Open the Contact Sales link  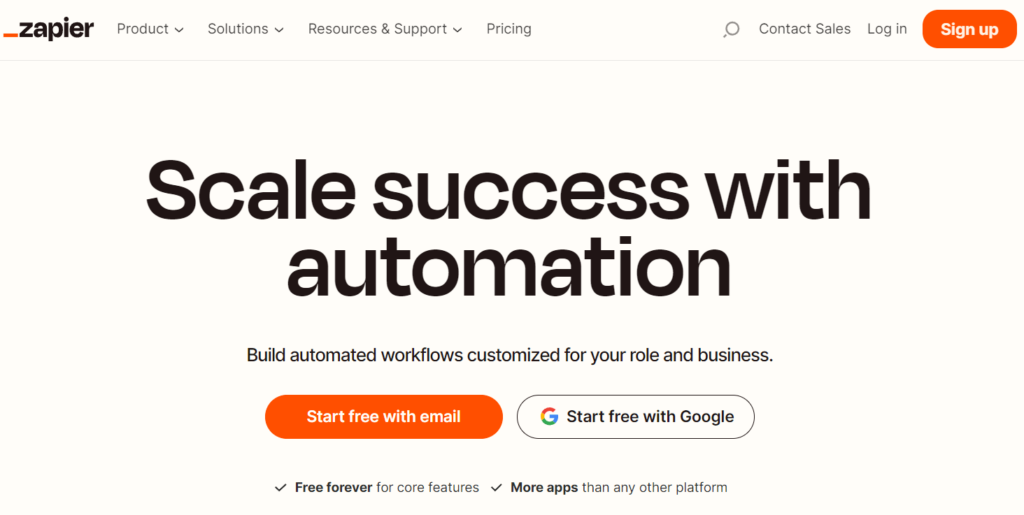pyautogui.click(x=805, y=29)
